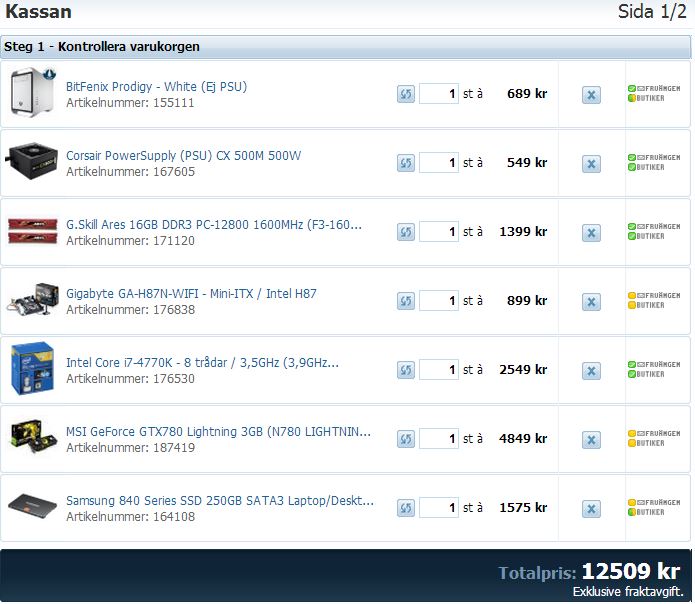Click the Corsair power supply thumbnail
695x604 pixels.
31,161
